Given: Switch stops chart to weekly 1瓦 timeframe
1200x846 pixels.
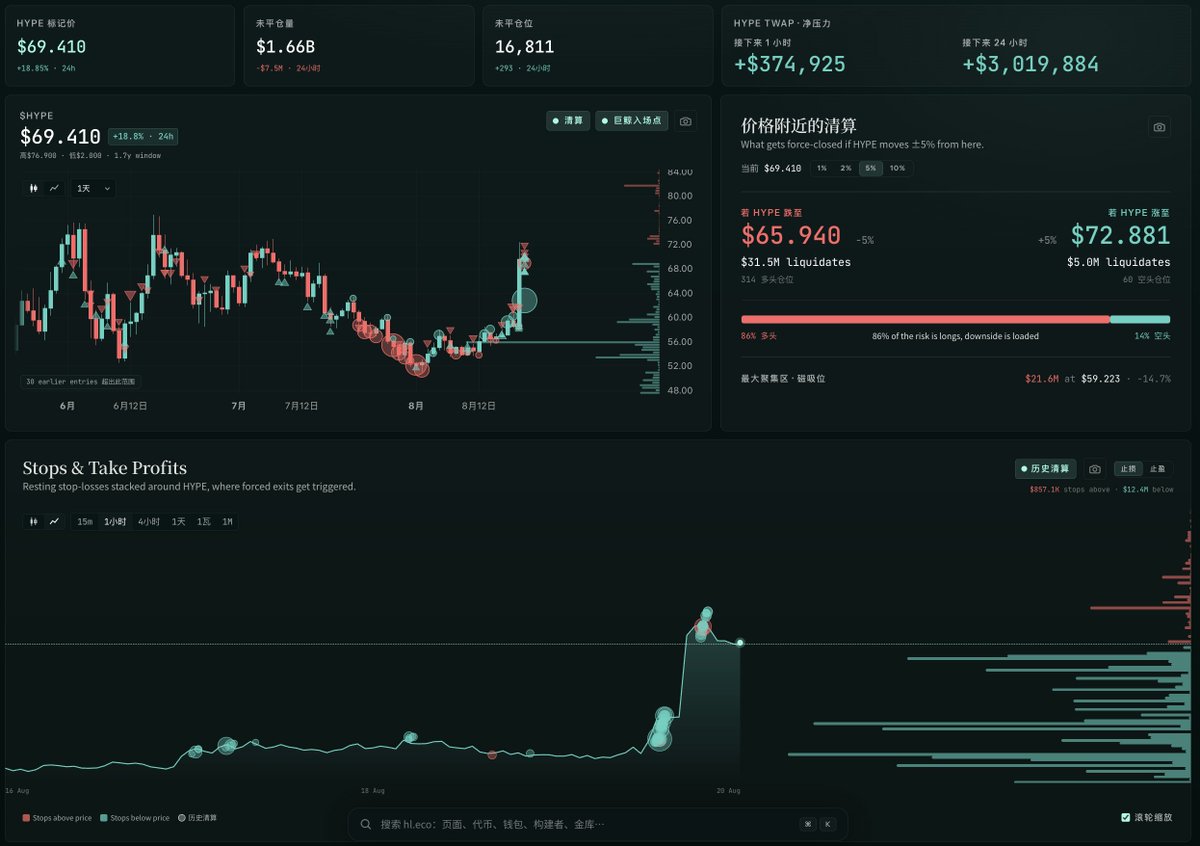Looking at the screenshot, I should (204, 521).
